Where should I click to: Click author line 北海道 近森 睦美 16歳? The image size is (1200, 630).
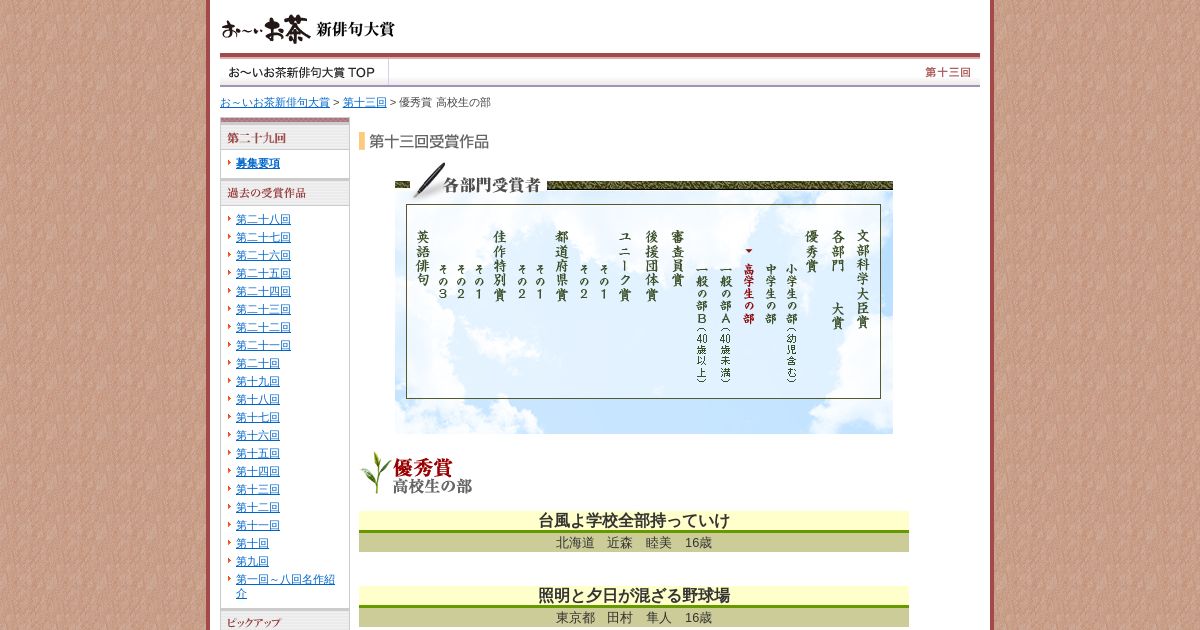click(x=634, y=543)
